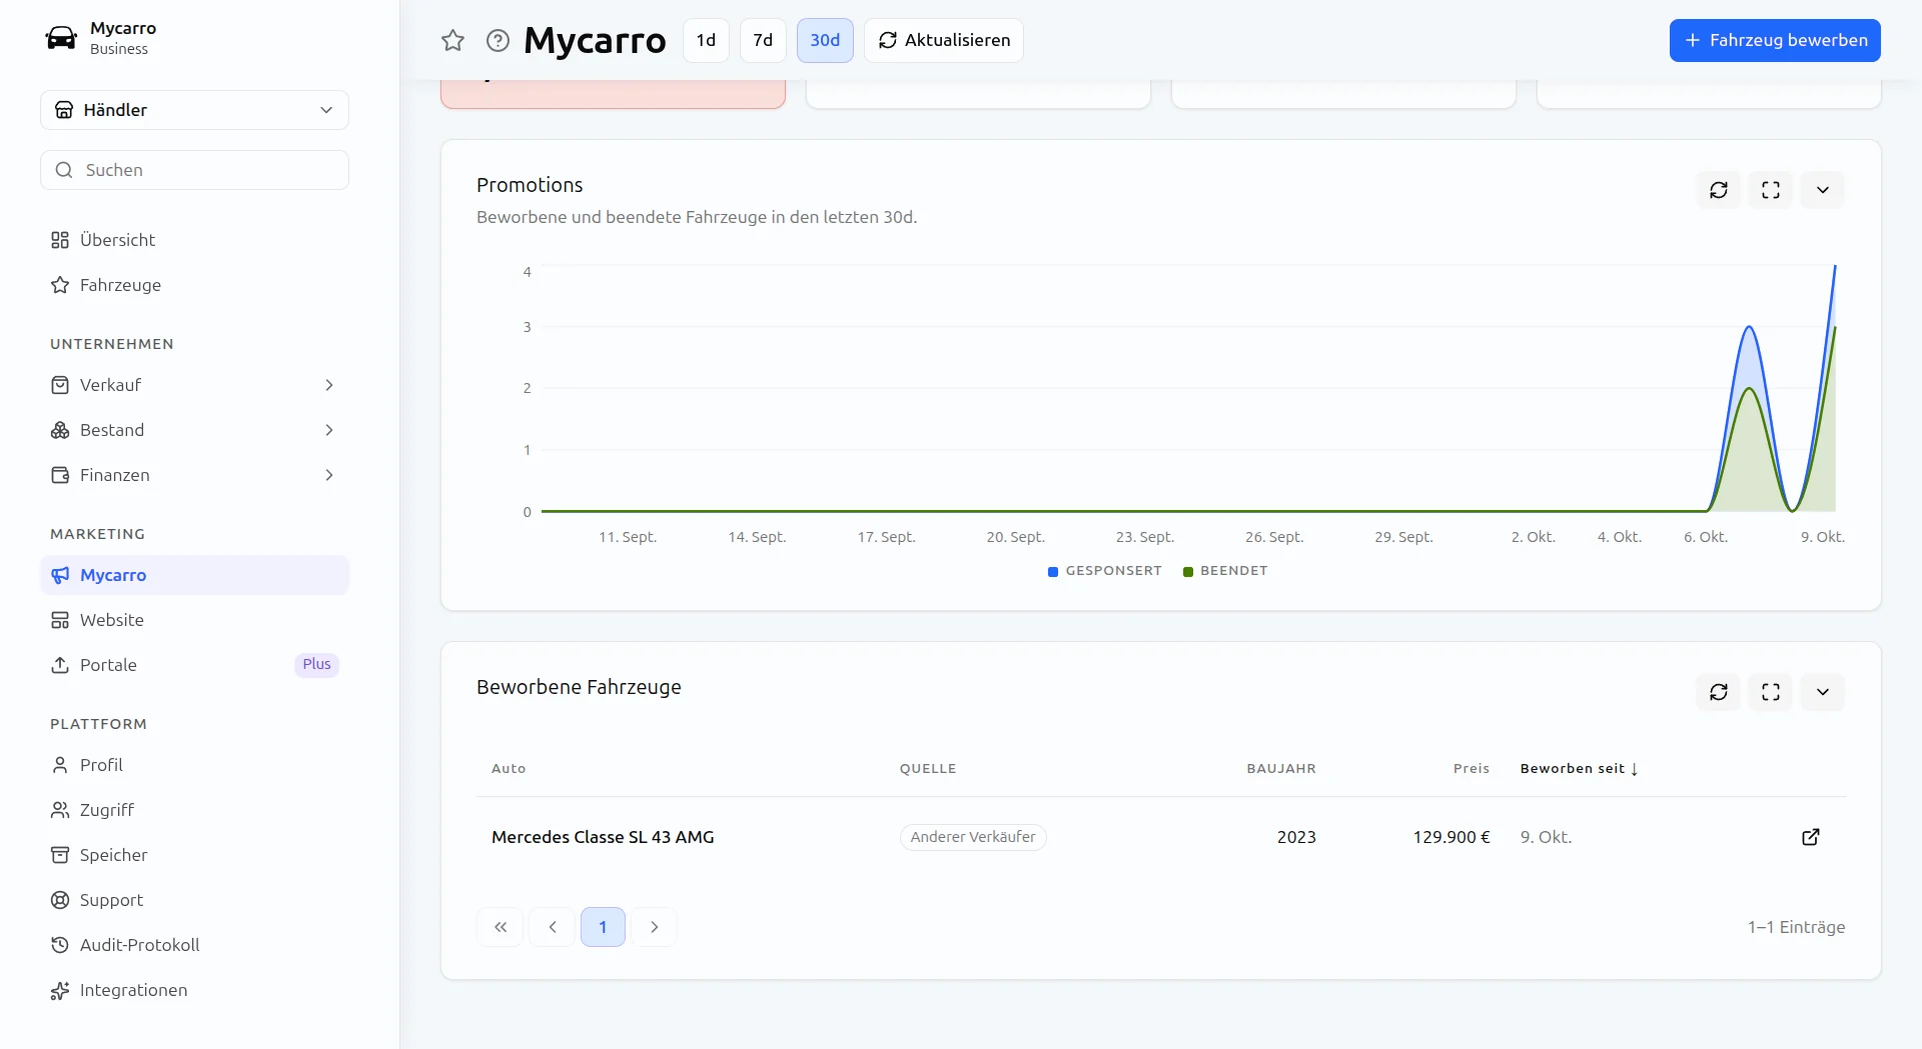Screen dimensions: 1922x1049
Task: Go to previous page of entries
Action: click(552, 927)
